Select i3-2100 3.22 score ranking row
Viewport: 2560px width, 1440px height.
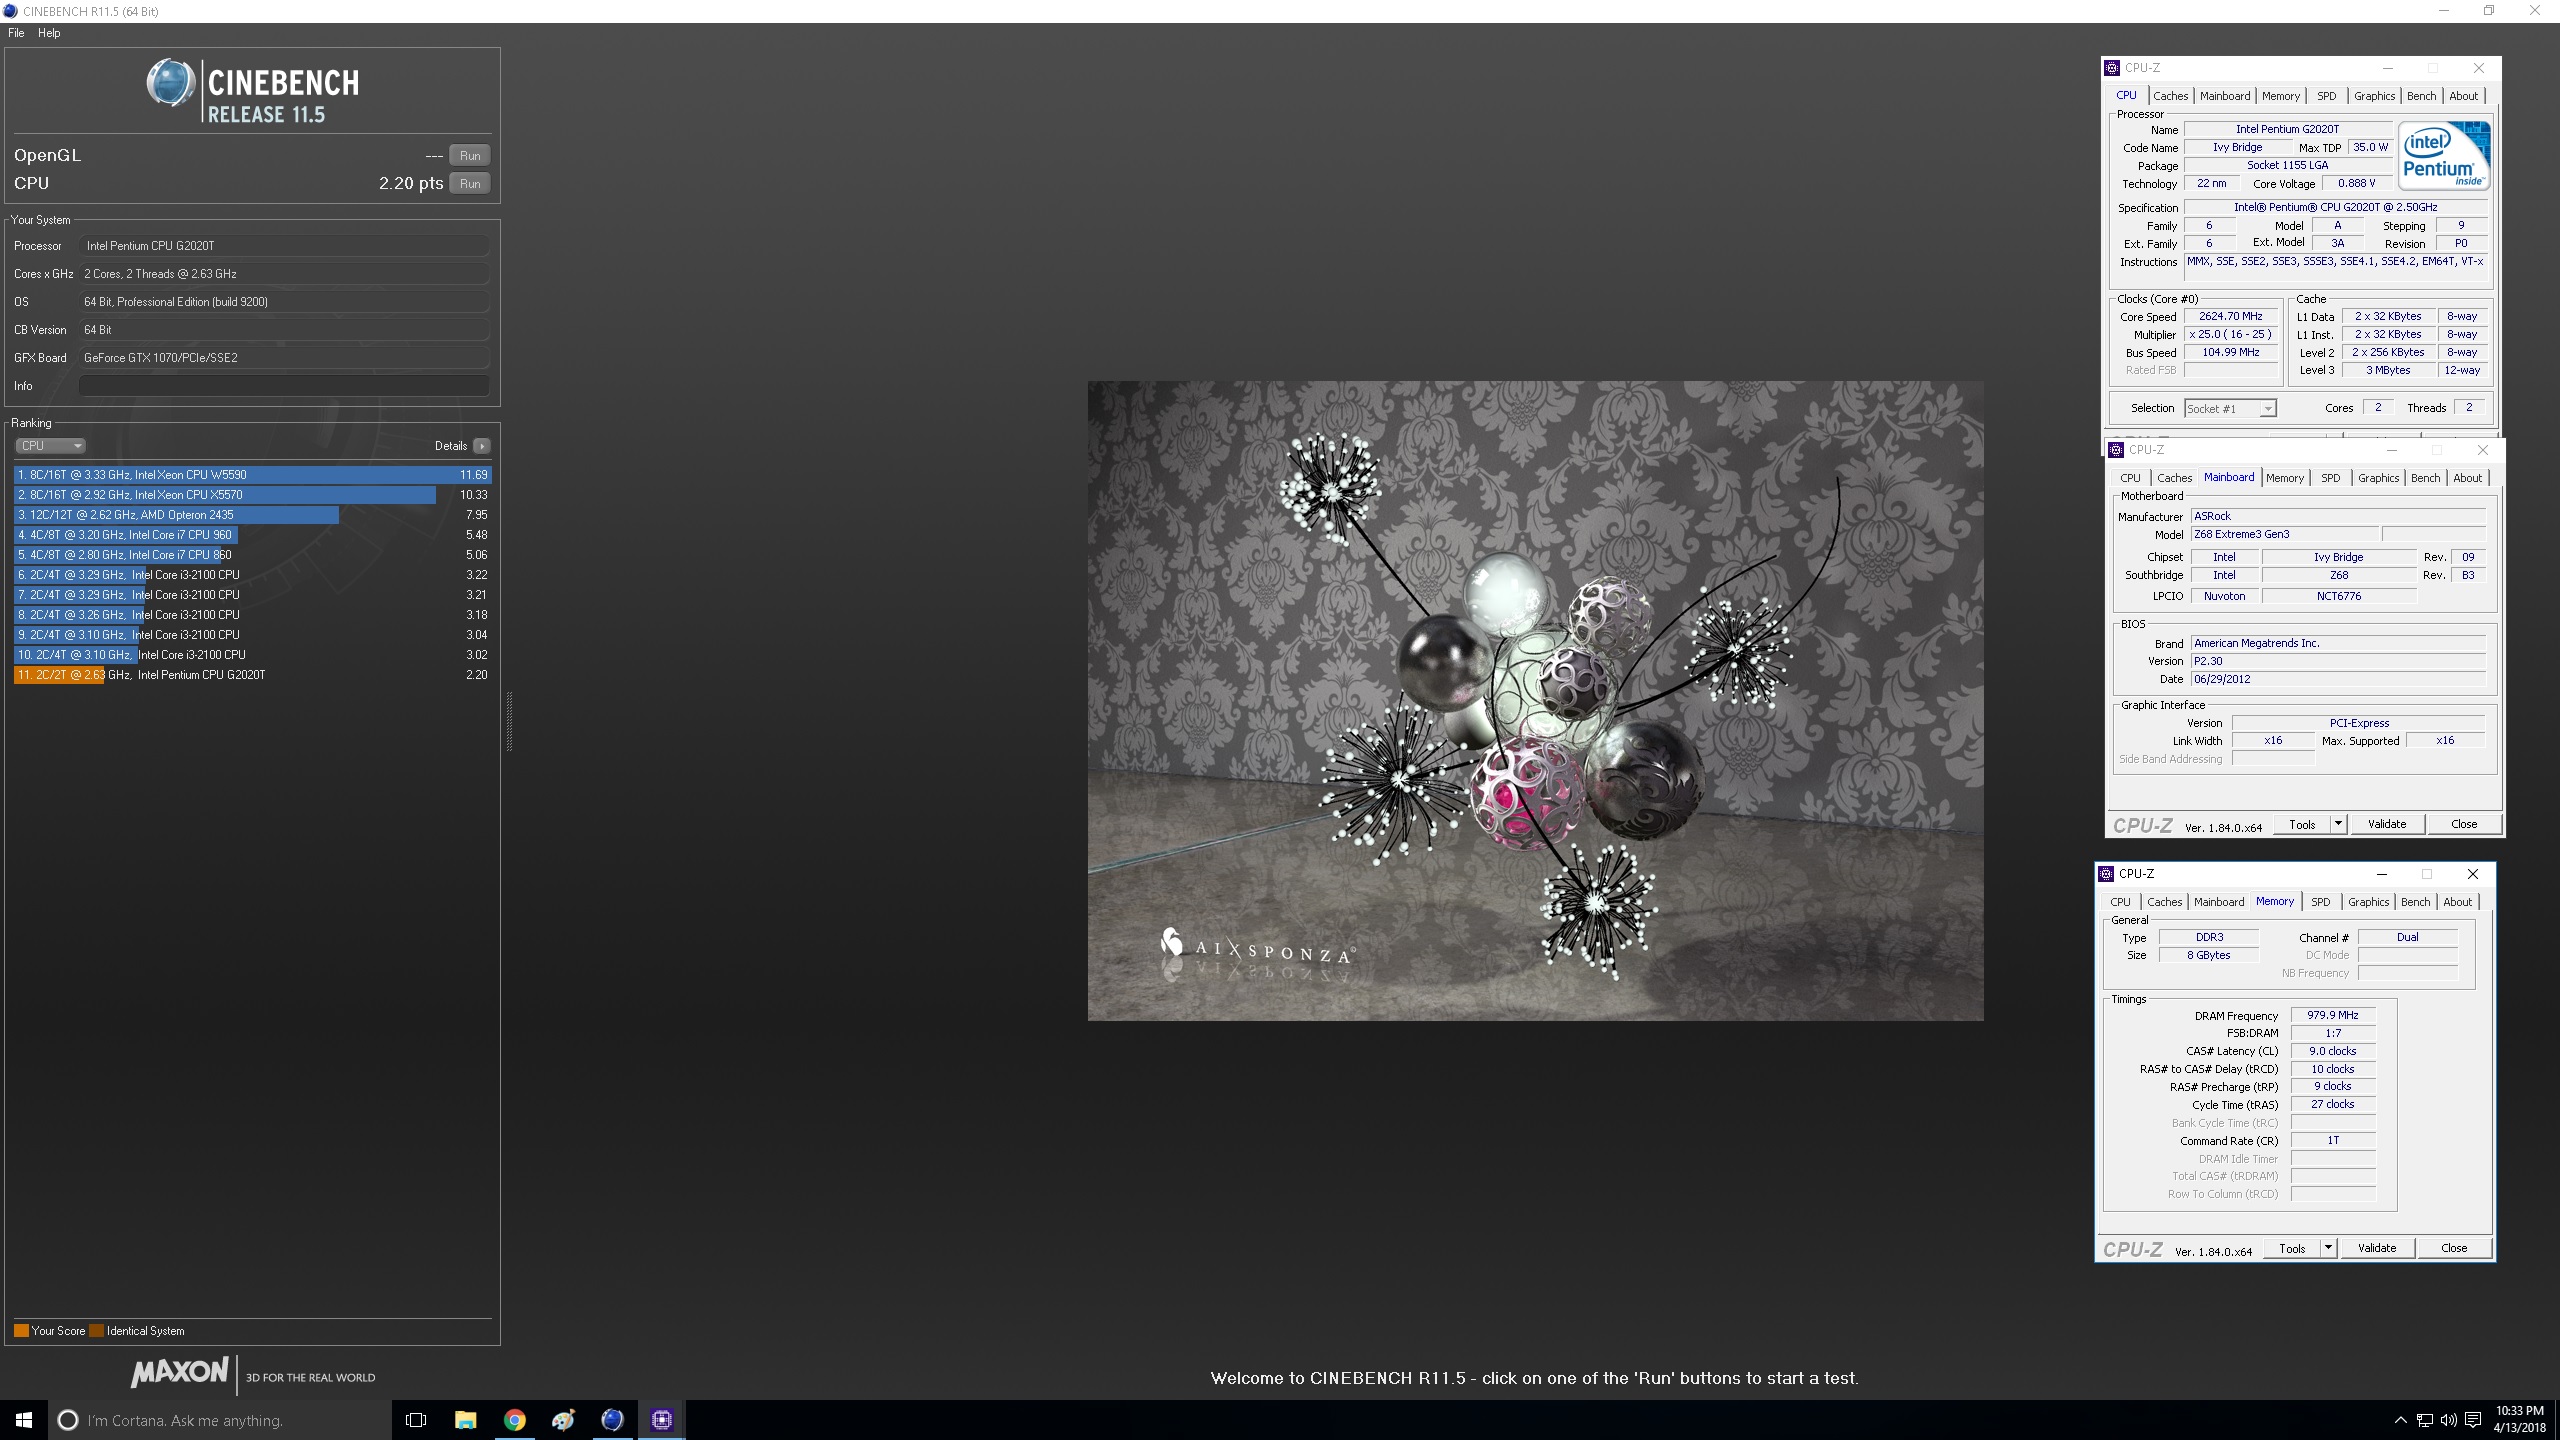tap(252, 575)
